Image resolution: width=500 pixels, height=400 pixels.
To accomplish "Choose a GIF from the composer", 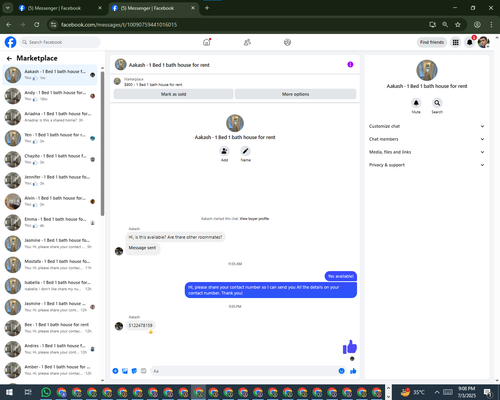I will pyautogui.click(x=143, y=371).
